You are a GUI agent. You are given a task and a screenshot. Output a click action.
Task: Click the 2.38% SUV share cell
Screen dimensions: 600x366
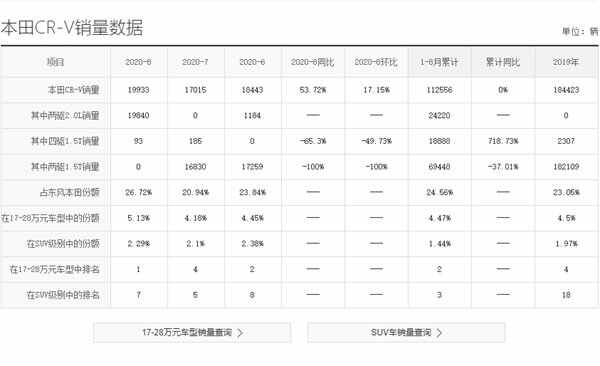pyautogui.click(x=252, y=243)
